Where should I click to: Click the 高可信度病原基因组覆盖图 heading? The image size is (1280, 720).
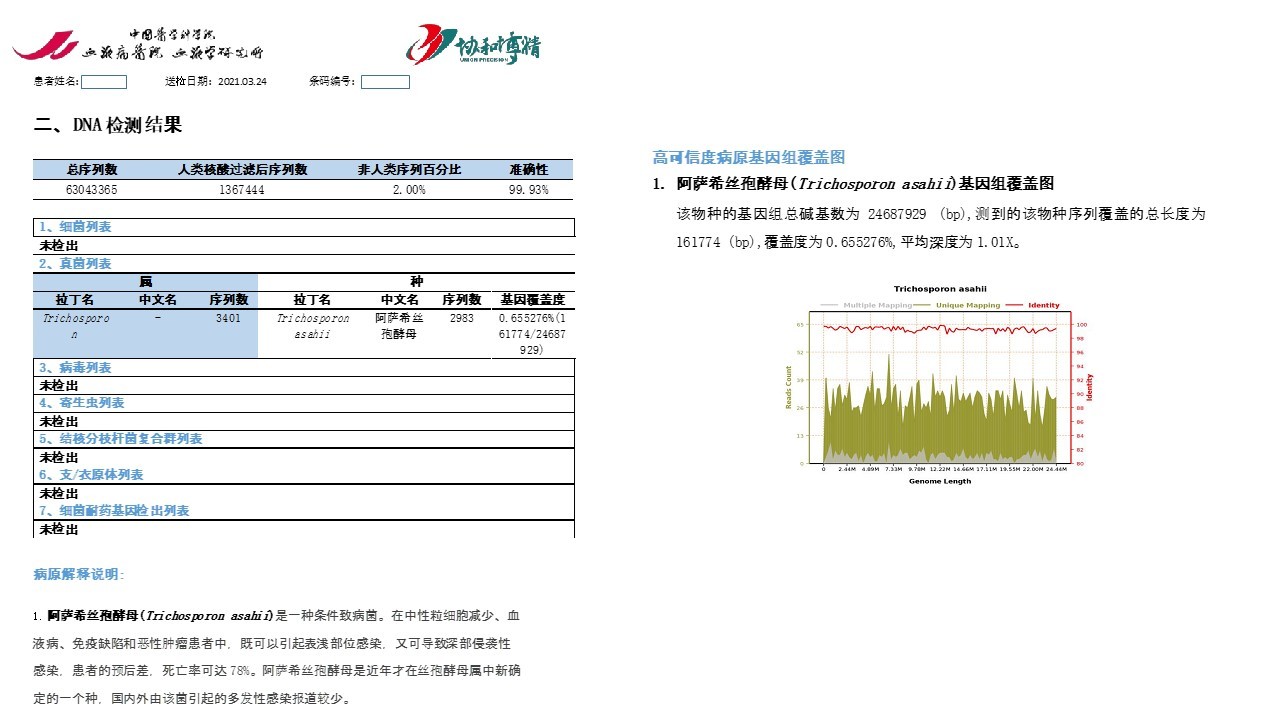pos(749,157)
